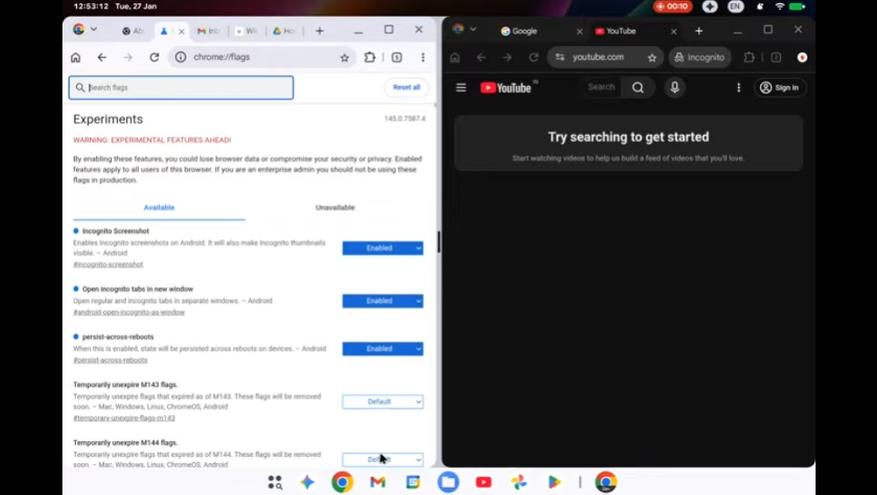Click the Reset all button
877x495 pixels.
click(x=406, y=87)
